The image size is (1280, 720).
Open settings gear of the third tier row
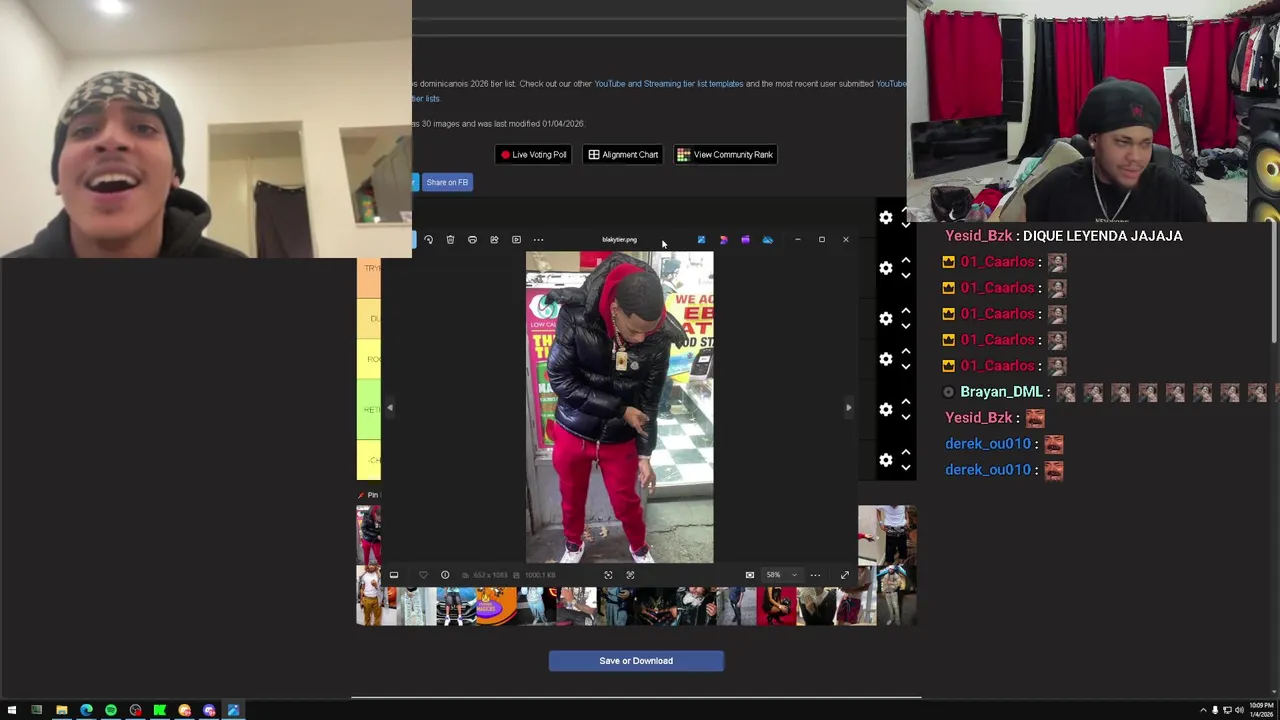886,318
